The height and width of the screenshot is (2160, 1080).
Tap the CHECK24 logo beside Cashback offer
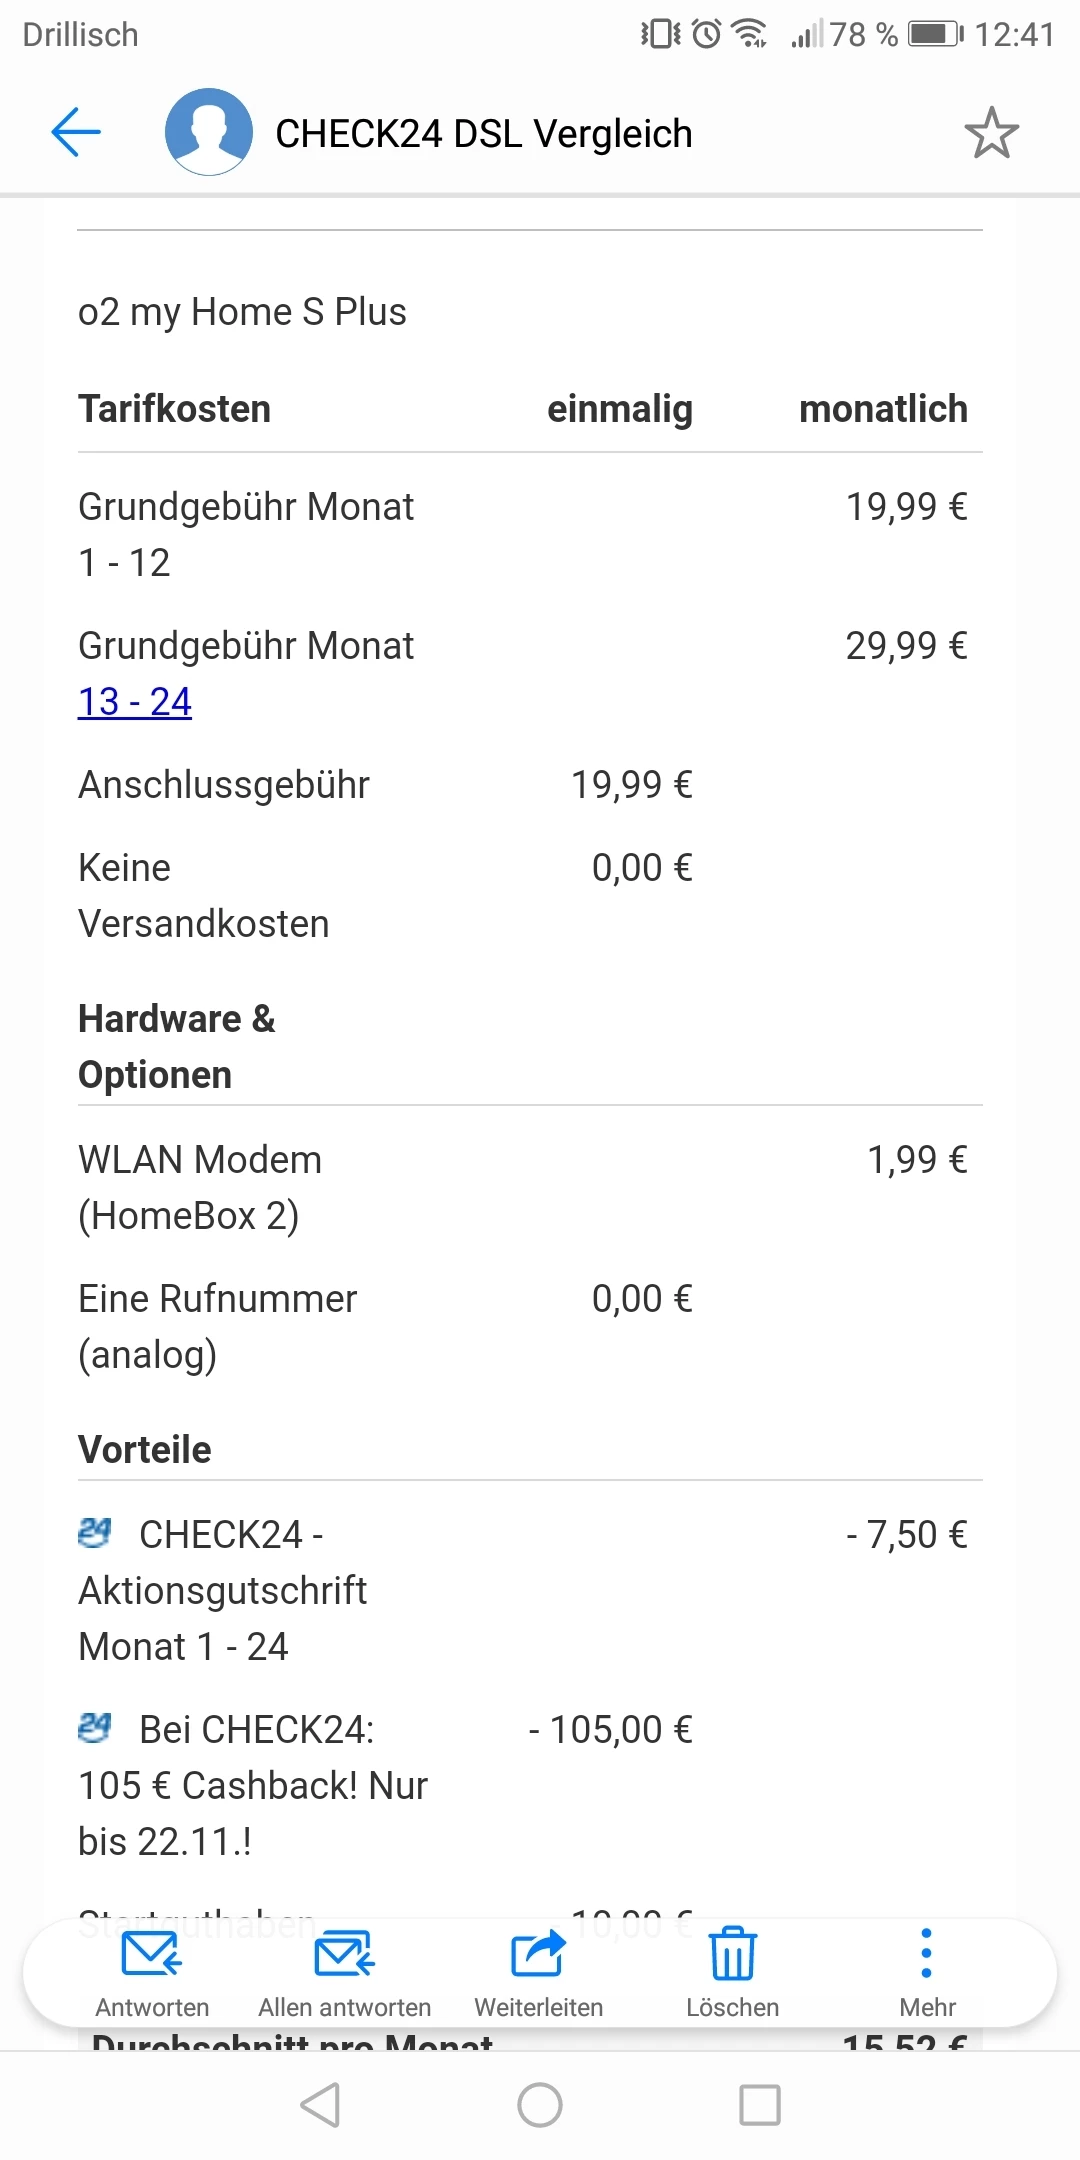click(95, 1727)
